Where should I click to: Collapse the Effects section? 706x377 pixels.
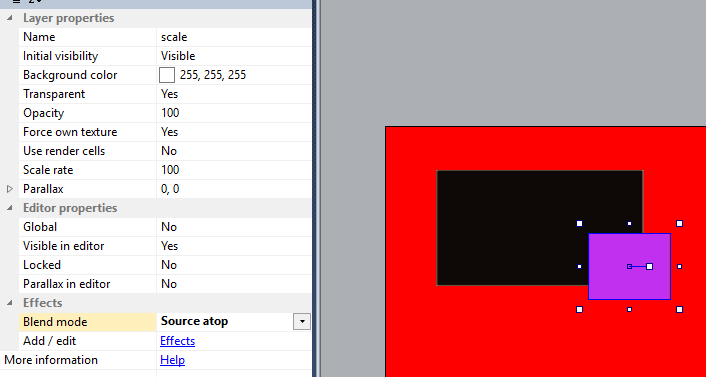coord(10,303)
